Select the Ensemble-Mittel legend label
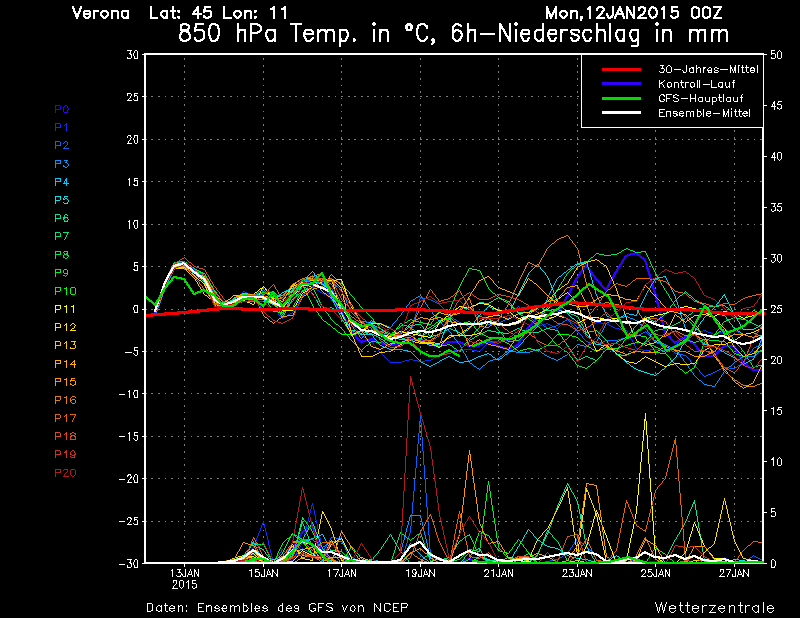This screenshot has height=618, width=800. pos(704,113)
